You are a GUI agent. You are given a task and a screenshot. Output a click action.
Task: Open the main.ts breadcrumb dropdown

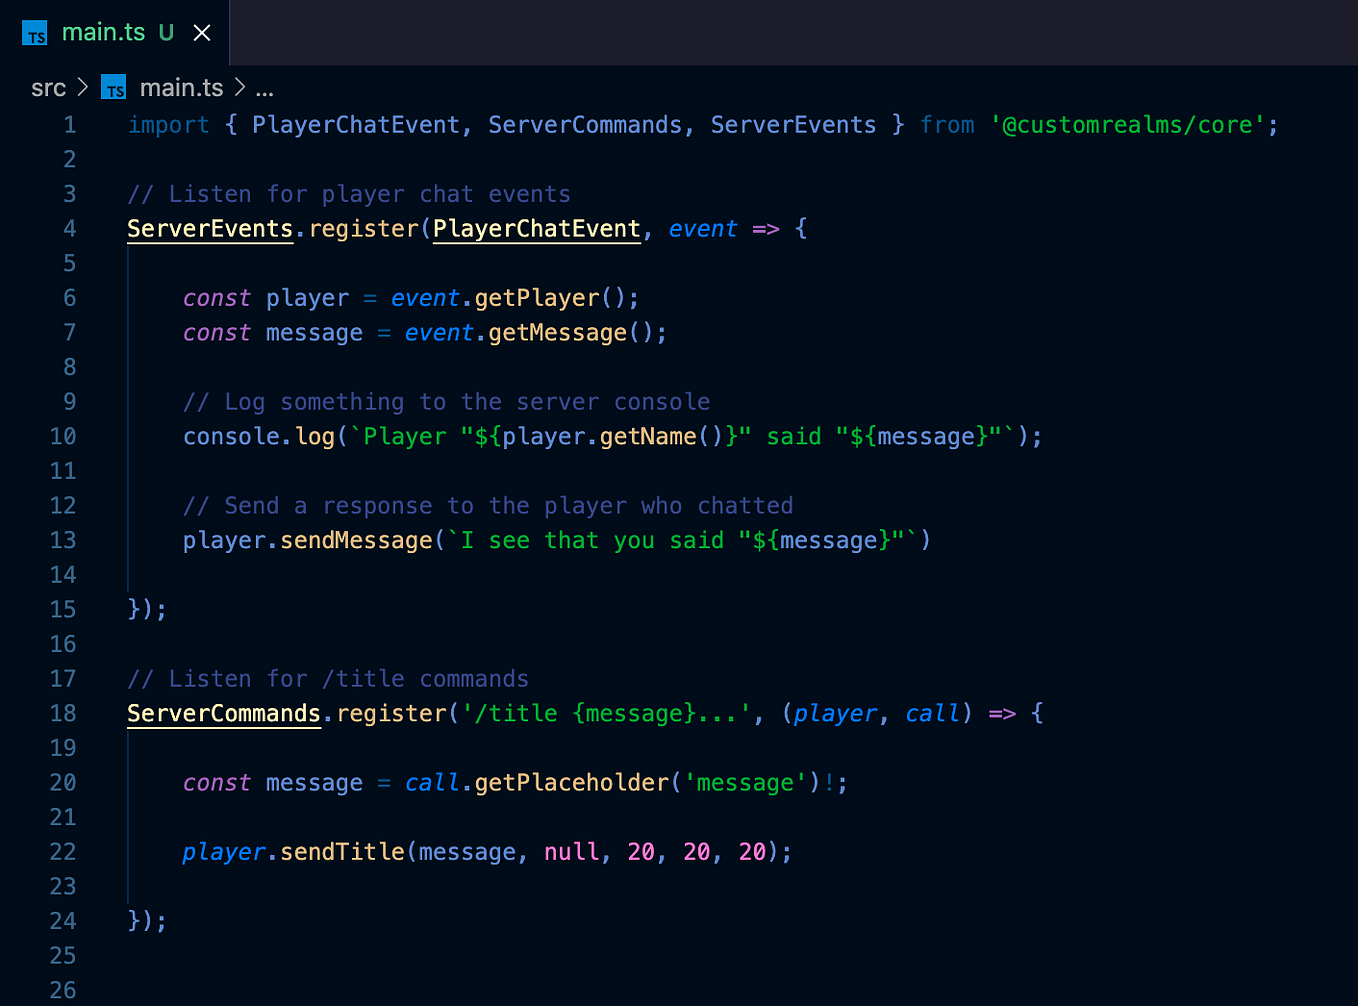(x=181, y=87)
